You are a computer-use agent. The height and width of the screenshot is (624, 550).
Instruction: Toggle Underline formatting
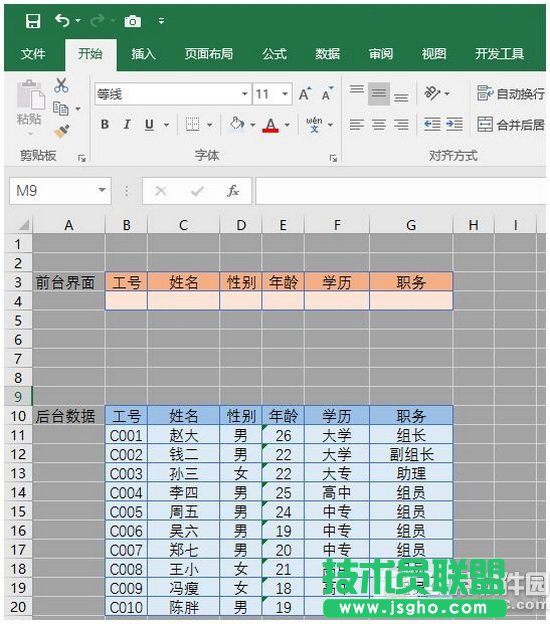[149, 125]
